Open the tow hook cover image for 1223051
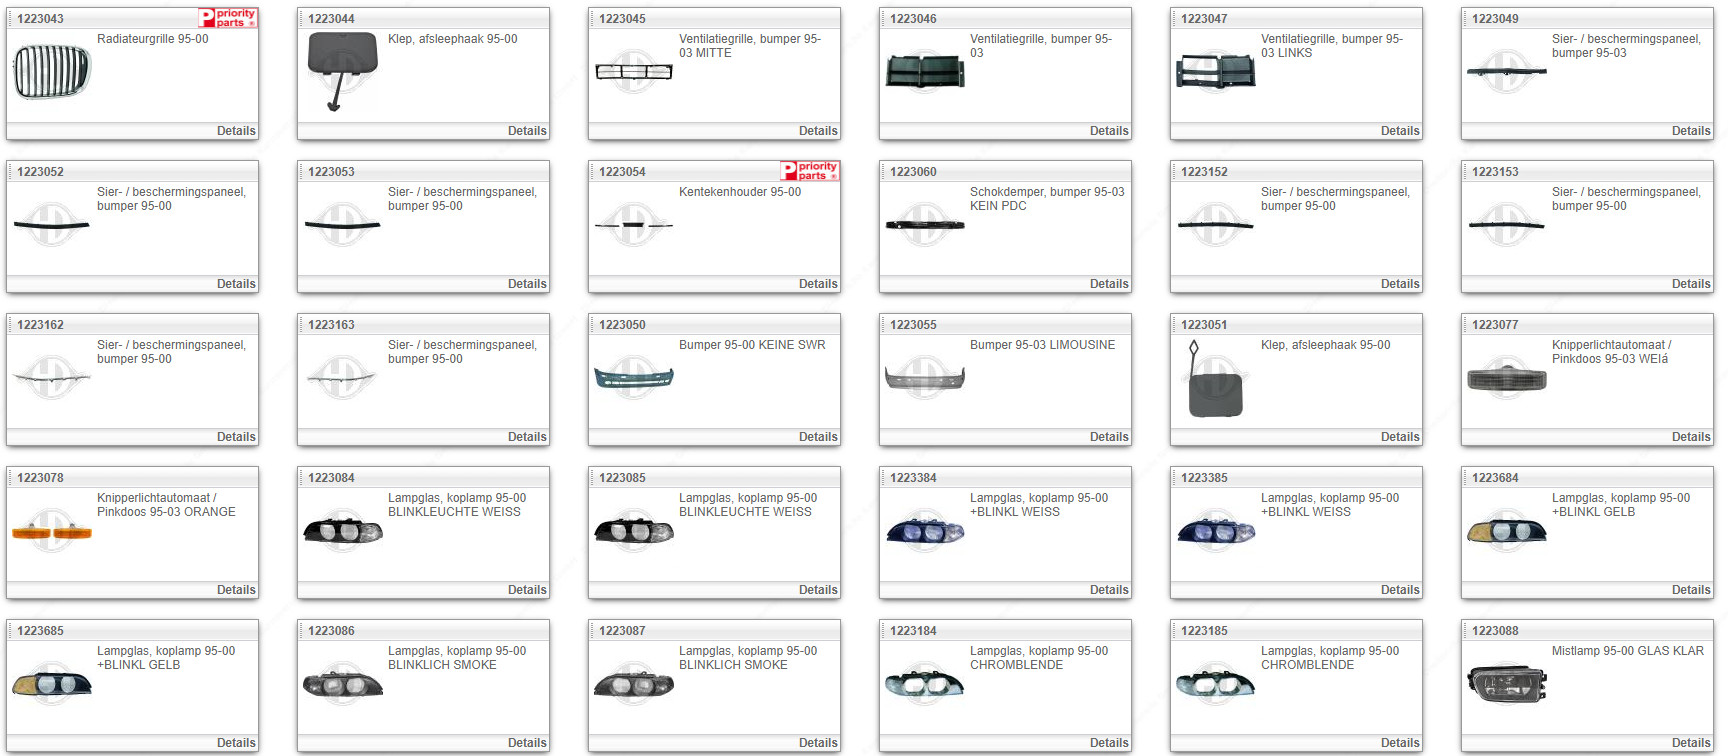 coord(1216,379)
